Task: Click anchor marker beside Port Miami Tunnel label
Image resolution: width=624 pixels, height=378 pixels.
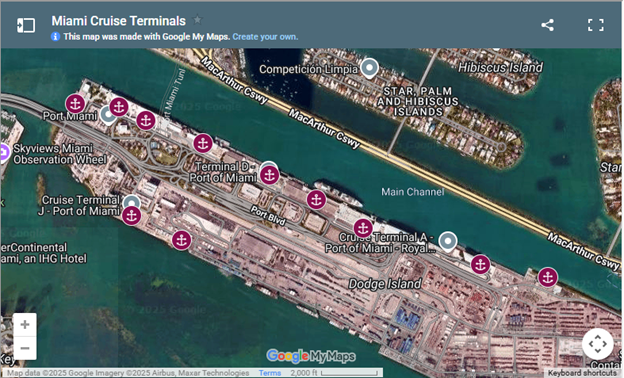Action: (146, 120)
